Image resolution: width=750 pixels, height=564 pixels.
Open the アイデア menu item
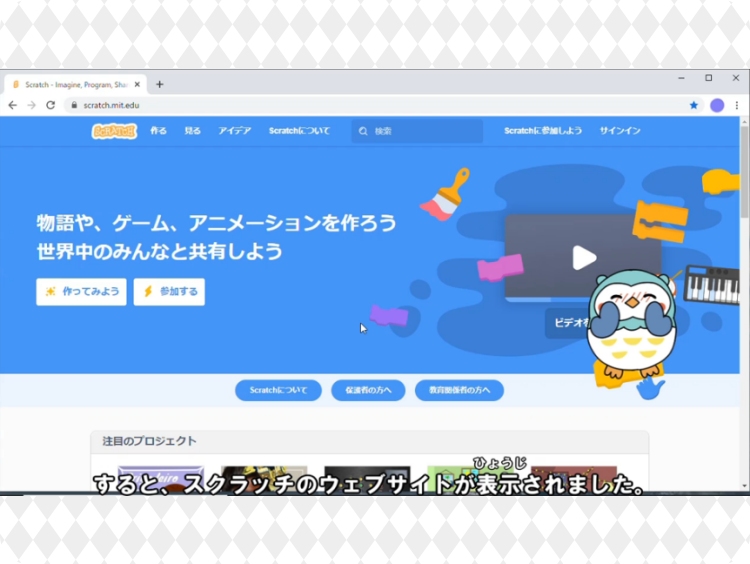[234, 131]
